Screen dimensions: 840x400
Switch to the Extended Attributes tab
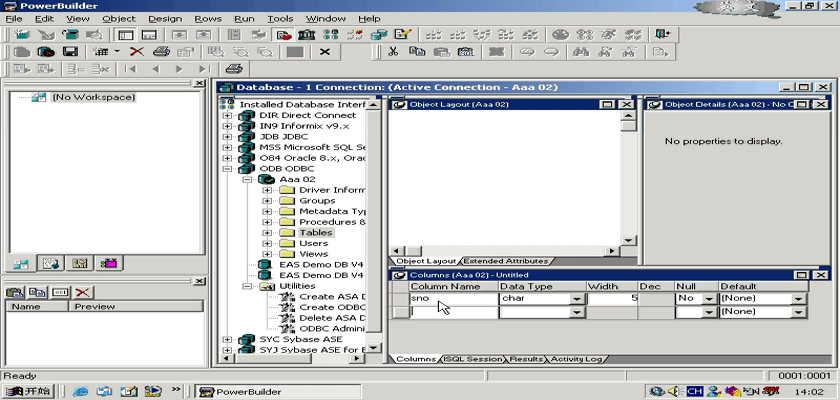coord(505,261)
